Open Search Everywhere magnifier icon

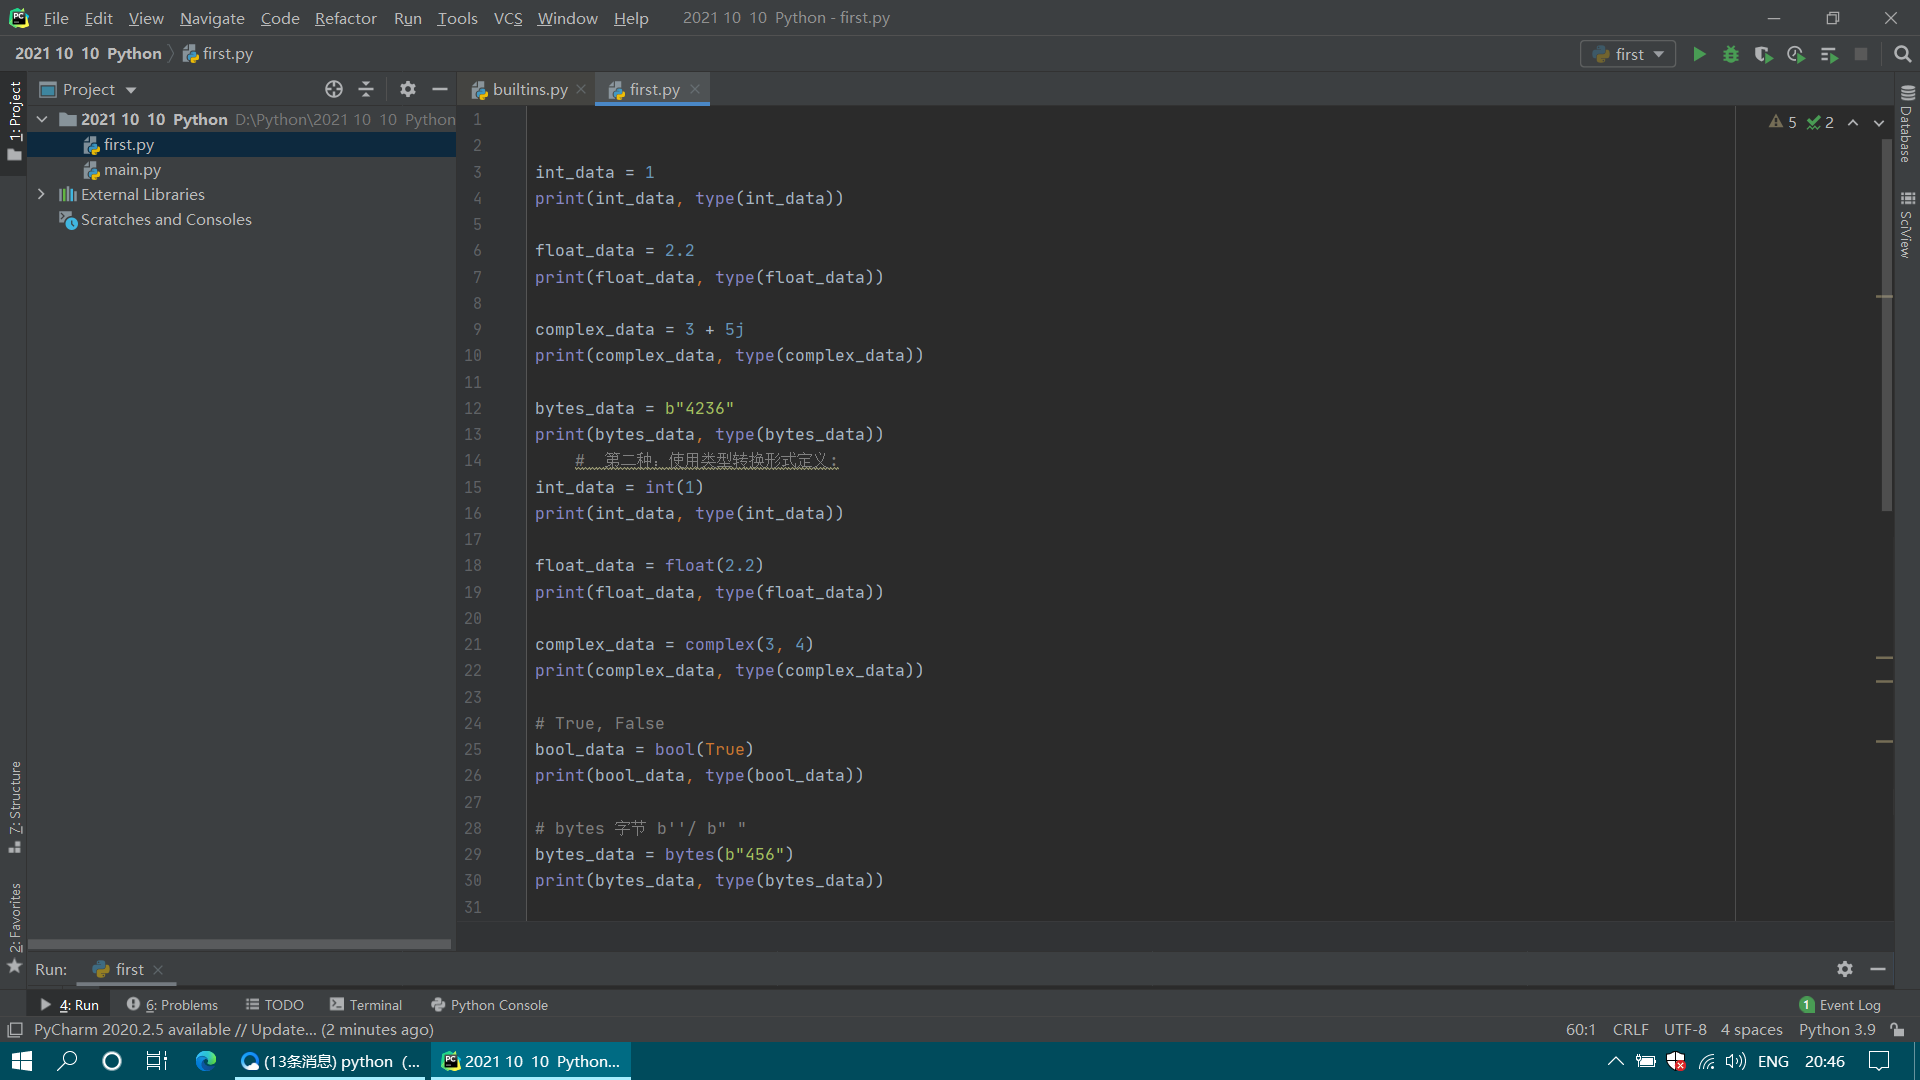pos(1902,54)
